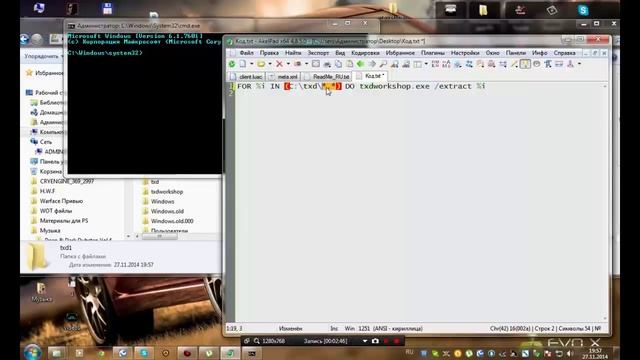Screen dimensions: 640x360
Task: Close document with the red X toolbar icon
Action: click(279, 64)
